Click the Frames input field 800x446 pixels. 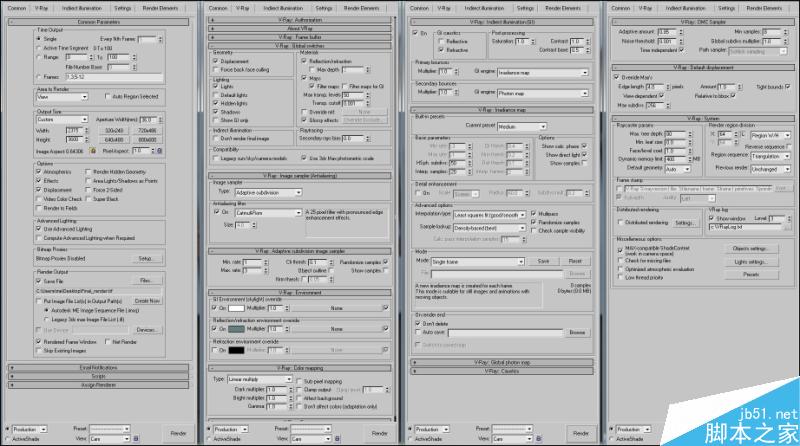tap(114, 77)
